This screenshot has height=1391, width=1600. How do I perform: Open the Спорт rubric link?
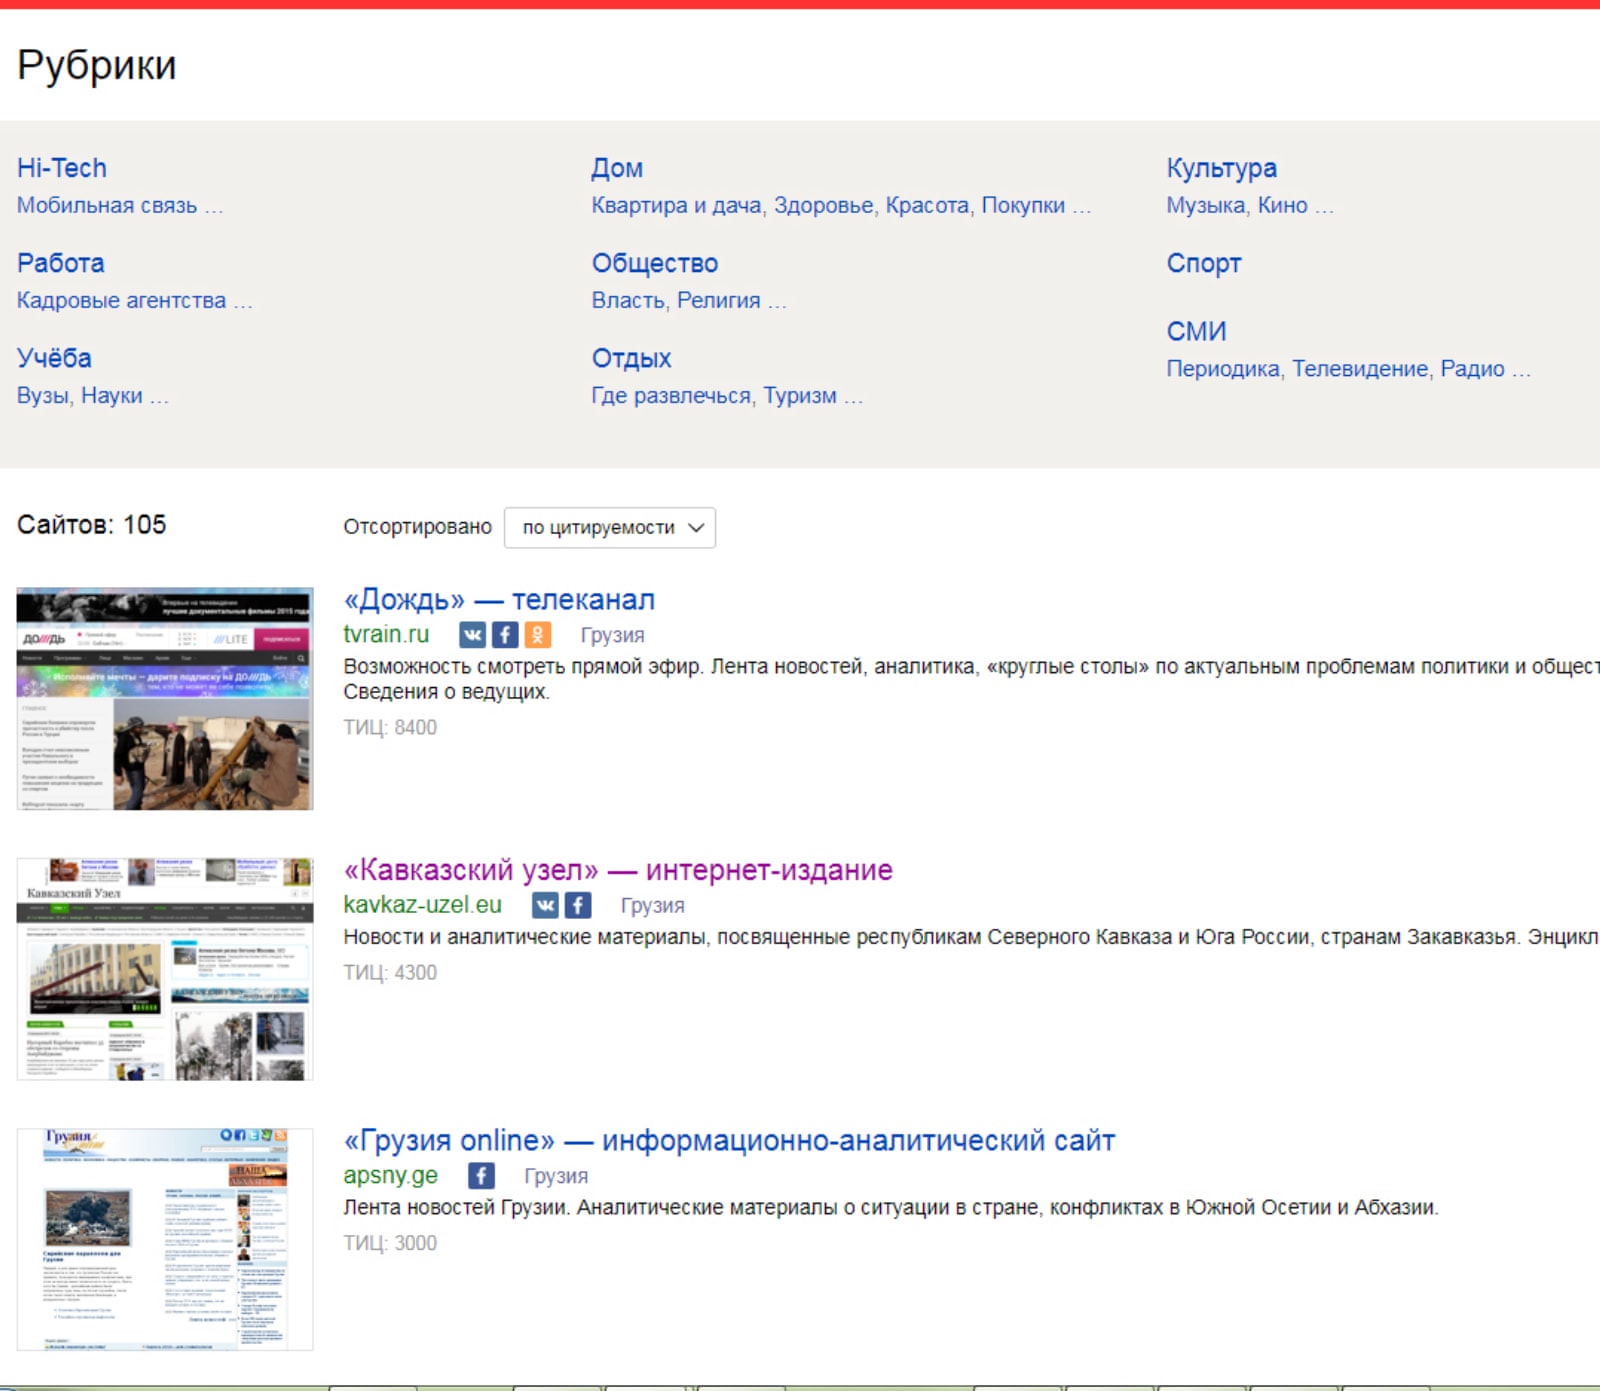coord(1203,263)
